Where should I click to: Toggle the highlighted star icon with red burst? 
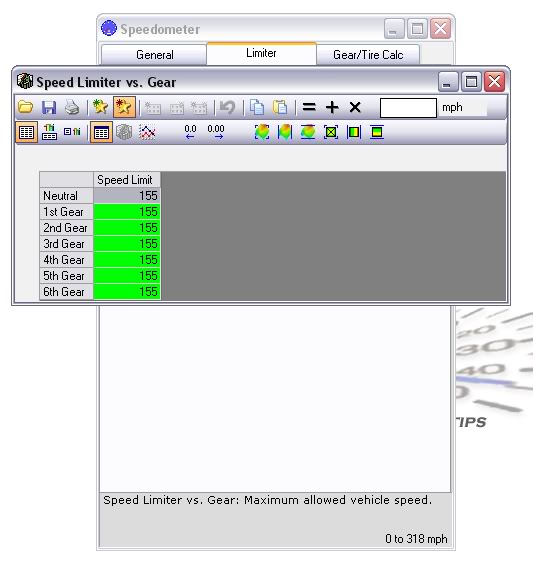124,107
